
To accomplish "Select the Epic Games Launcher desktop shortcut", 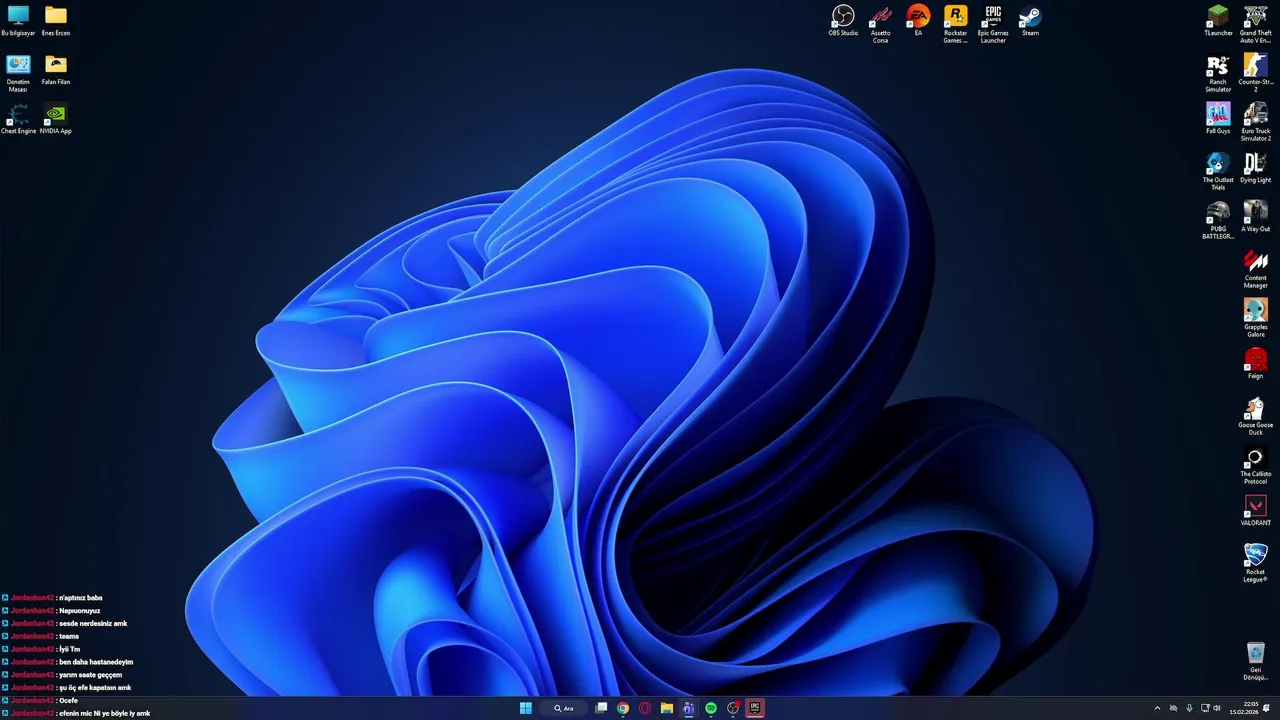I will point(993,24).
